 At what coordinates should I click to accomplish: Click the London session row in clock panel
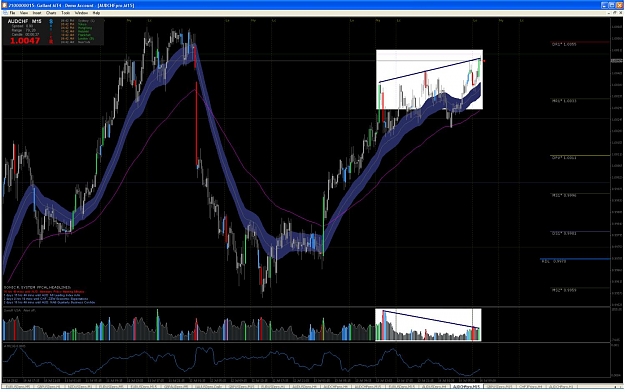tap(78, 39)
